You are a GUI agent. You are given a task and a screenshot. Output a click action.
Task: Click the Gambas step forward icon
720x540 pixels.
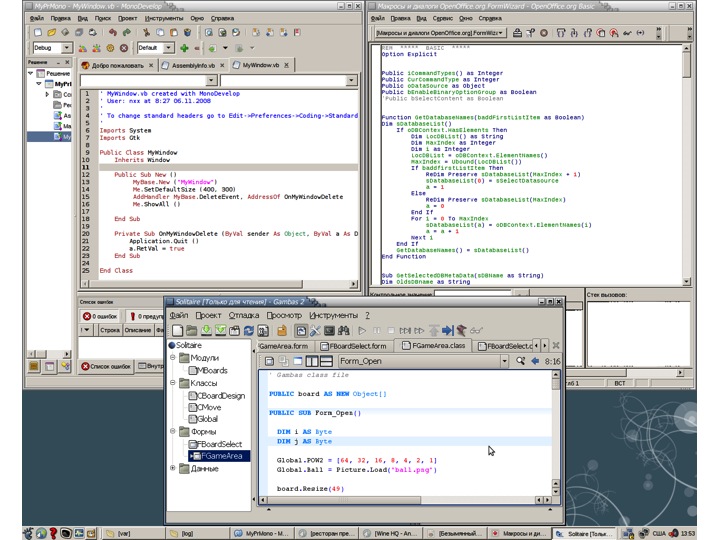(405, 331)
